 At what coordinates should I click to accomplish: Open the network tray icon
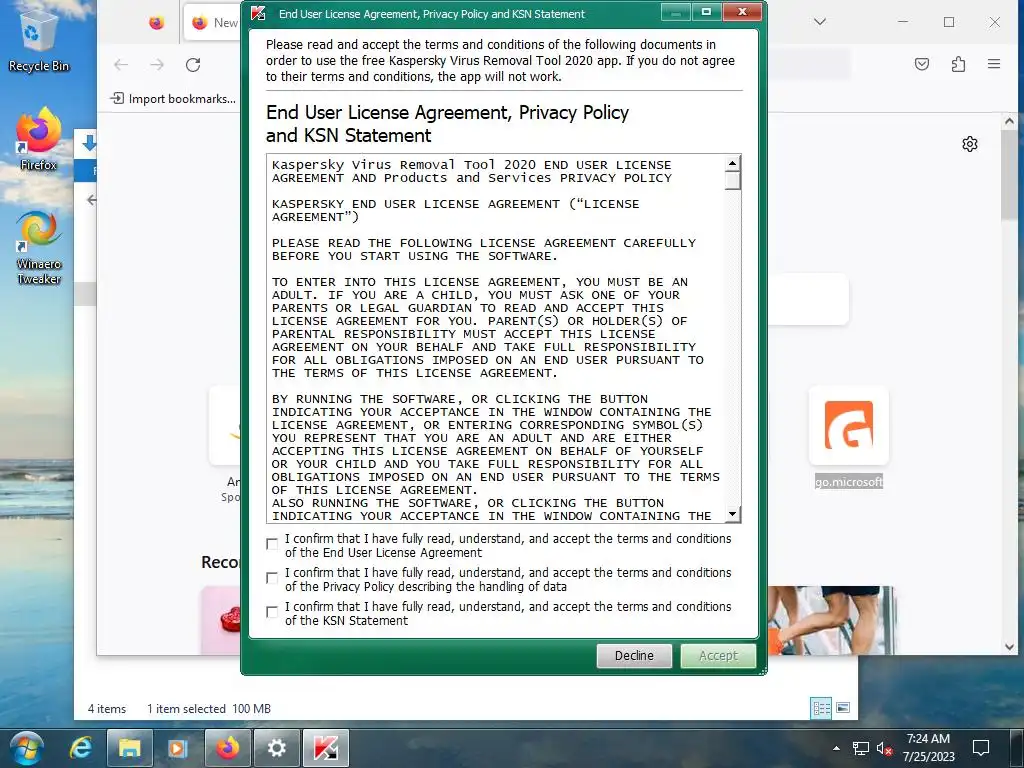(861, 748)
